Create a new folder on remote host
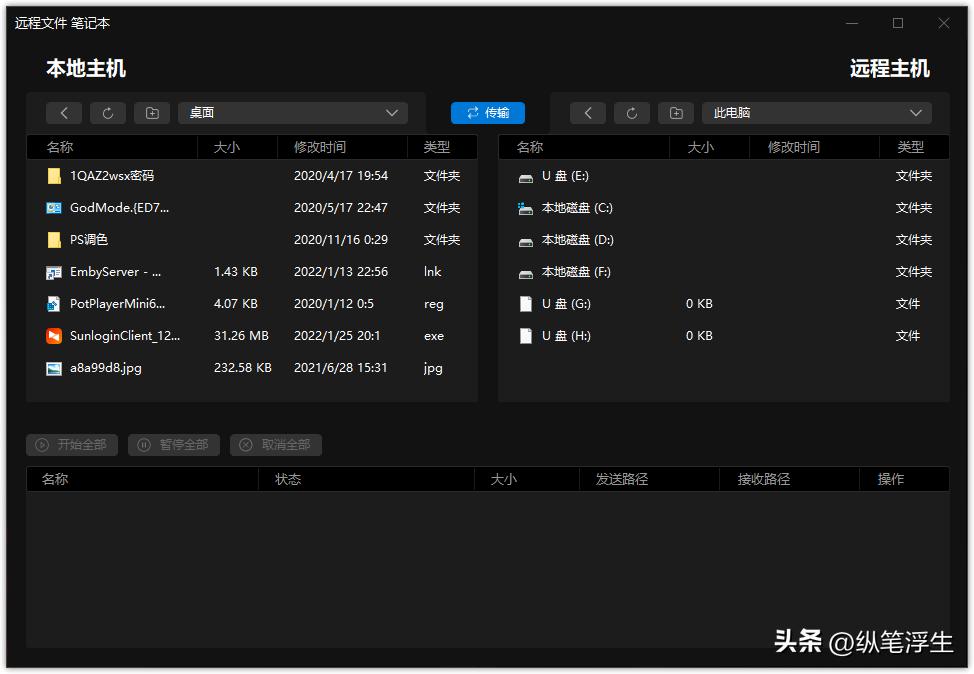The height and width of the screenshot is (674, 974). [675, 113]
